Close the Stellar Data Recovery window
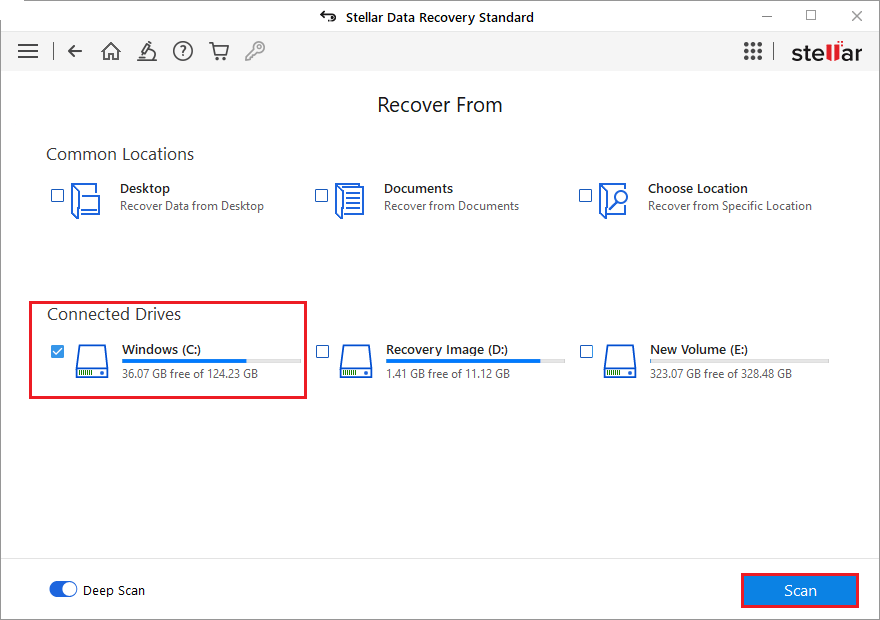This screenshot has height=620, width=880. click(856, 16)
